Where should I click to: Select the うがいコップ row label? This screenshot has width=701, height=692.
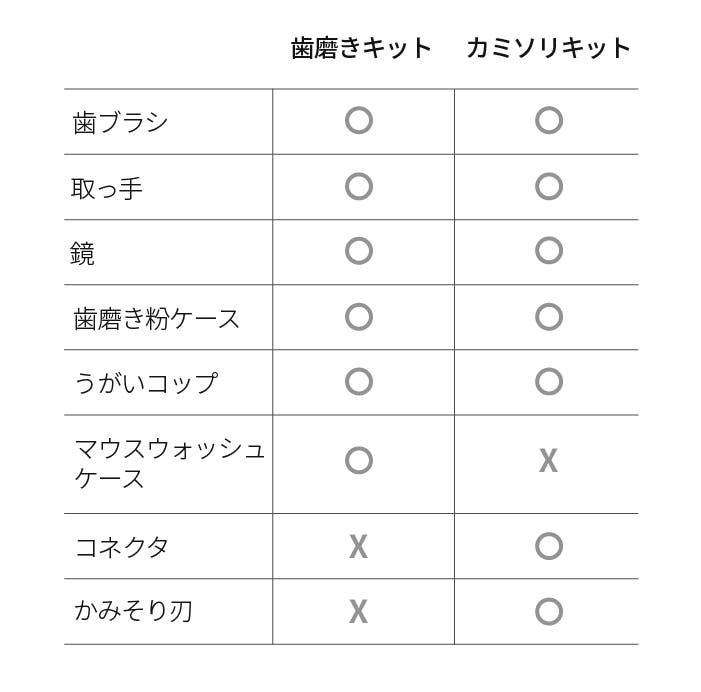point(145,383)
